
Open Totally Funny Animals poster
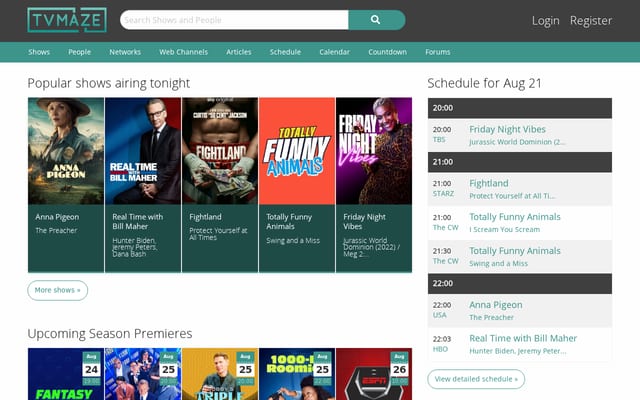297,151
